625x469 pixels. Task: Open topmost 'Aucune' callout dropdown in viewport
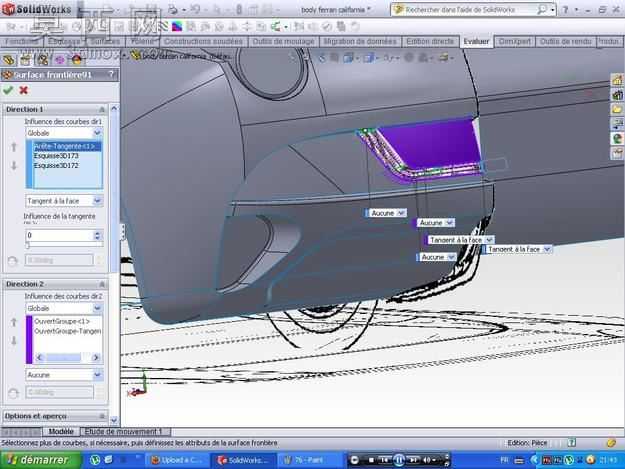pyautogui.click(x=401, y=213)
